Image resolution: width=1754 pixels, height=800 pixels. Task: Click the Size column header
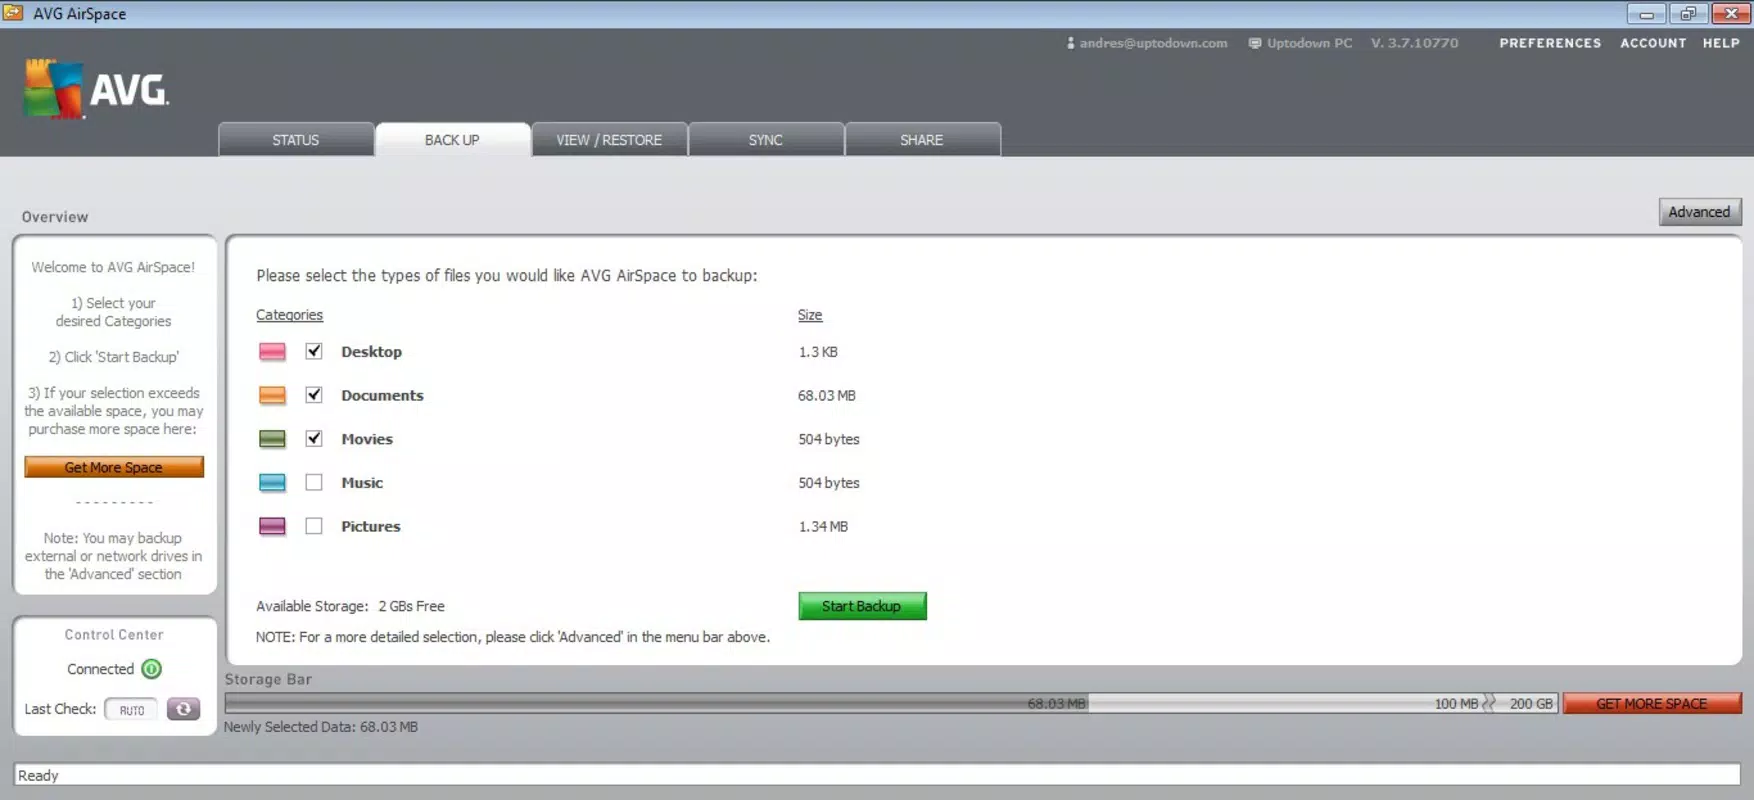click(x=810, y=315)
